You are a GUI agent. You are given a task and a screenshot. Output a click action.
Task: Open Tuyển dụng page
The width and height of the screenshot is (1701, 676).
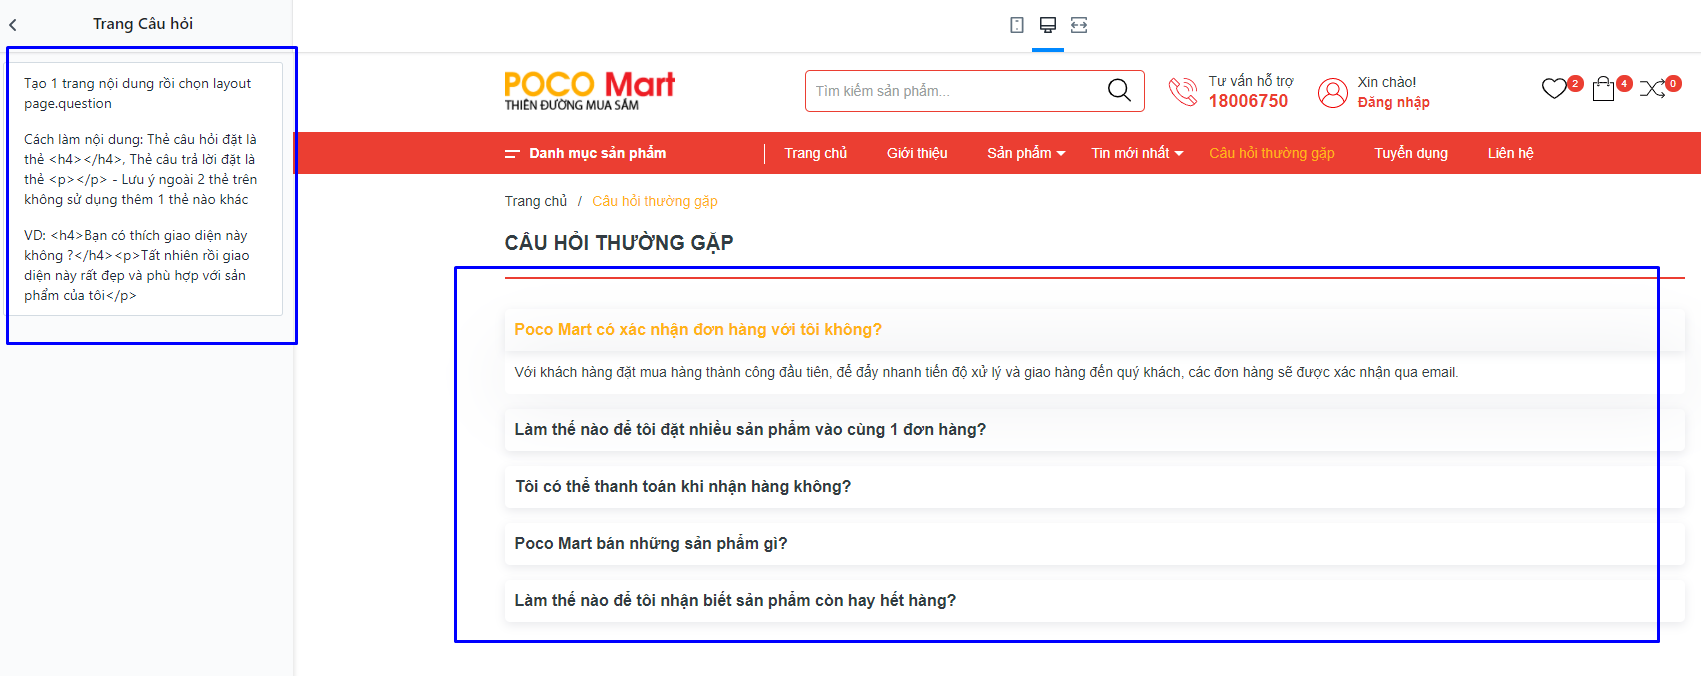coord(1411,153)
